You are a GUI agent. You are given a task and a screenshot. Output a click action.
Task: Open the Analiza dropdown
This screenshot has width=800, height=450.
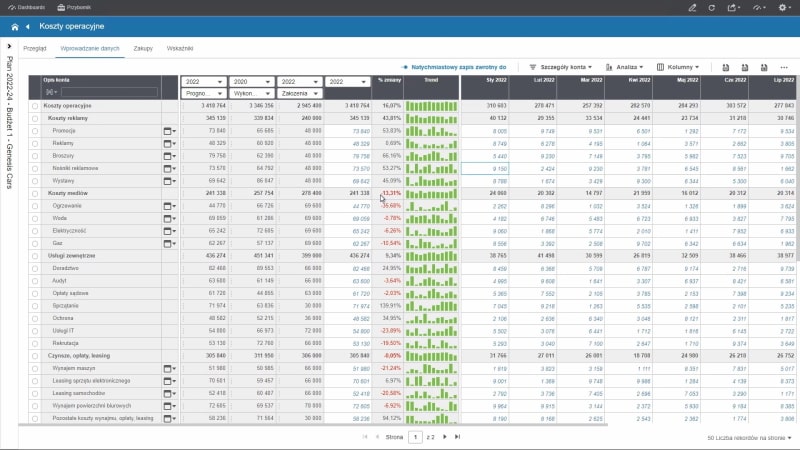[x=624, y=67]
